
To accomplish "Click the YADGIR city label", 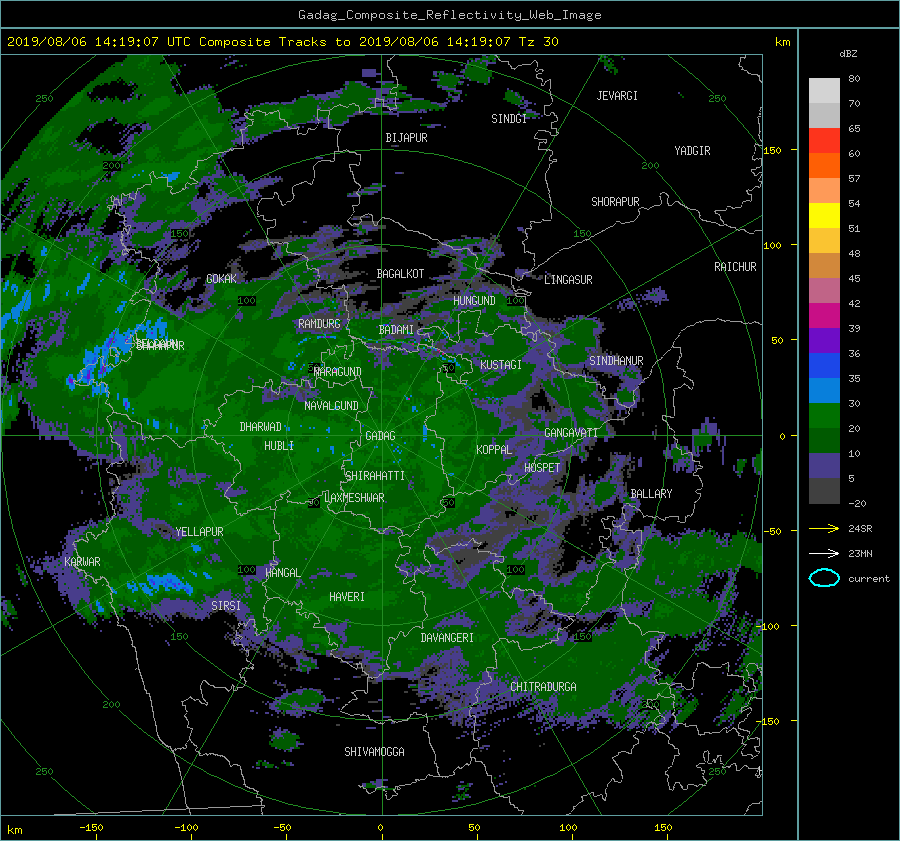I will click(x=692, y=151).
